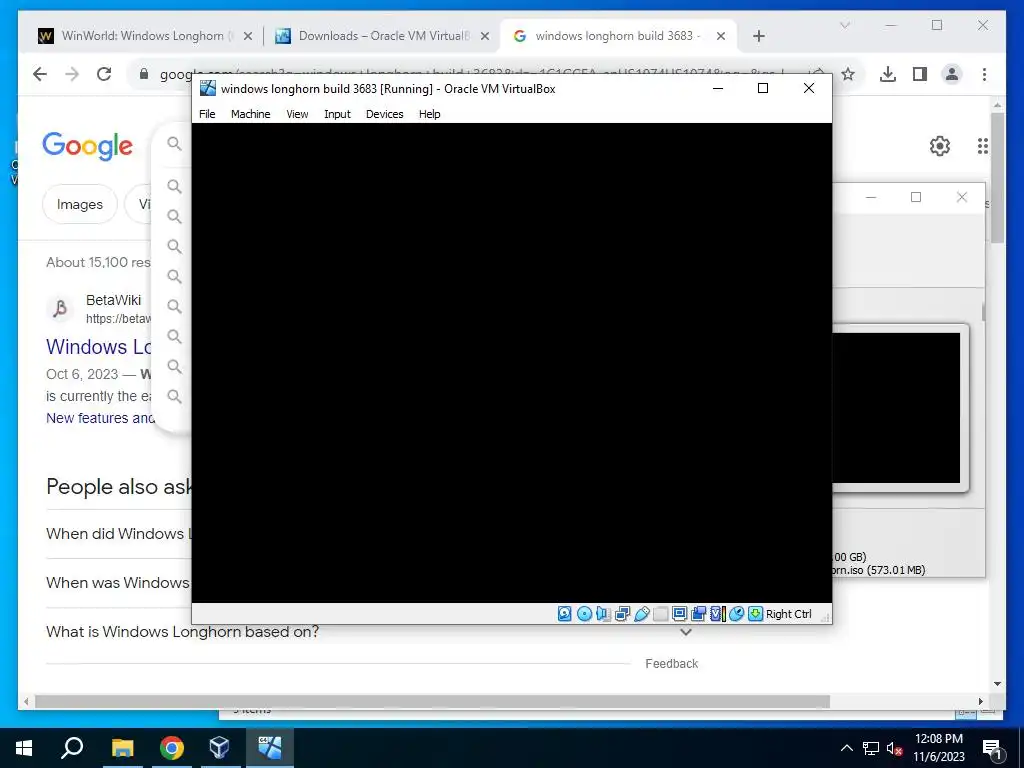Close the Google search tab

tap(721, 37)
